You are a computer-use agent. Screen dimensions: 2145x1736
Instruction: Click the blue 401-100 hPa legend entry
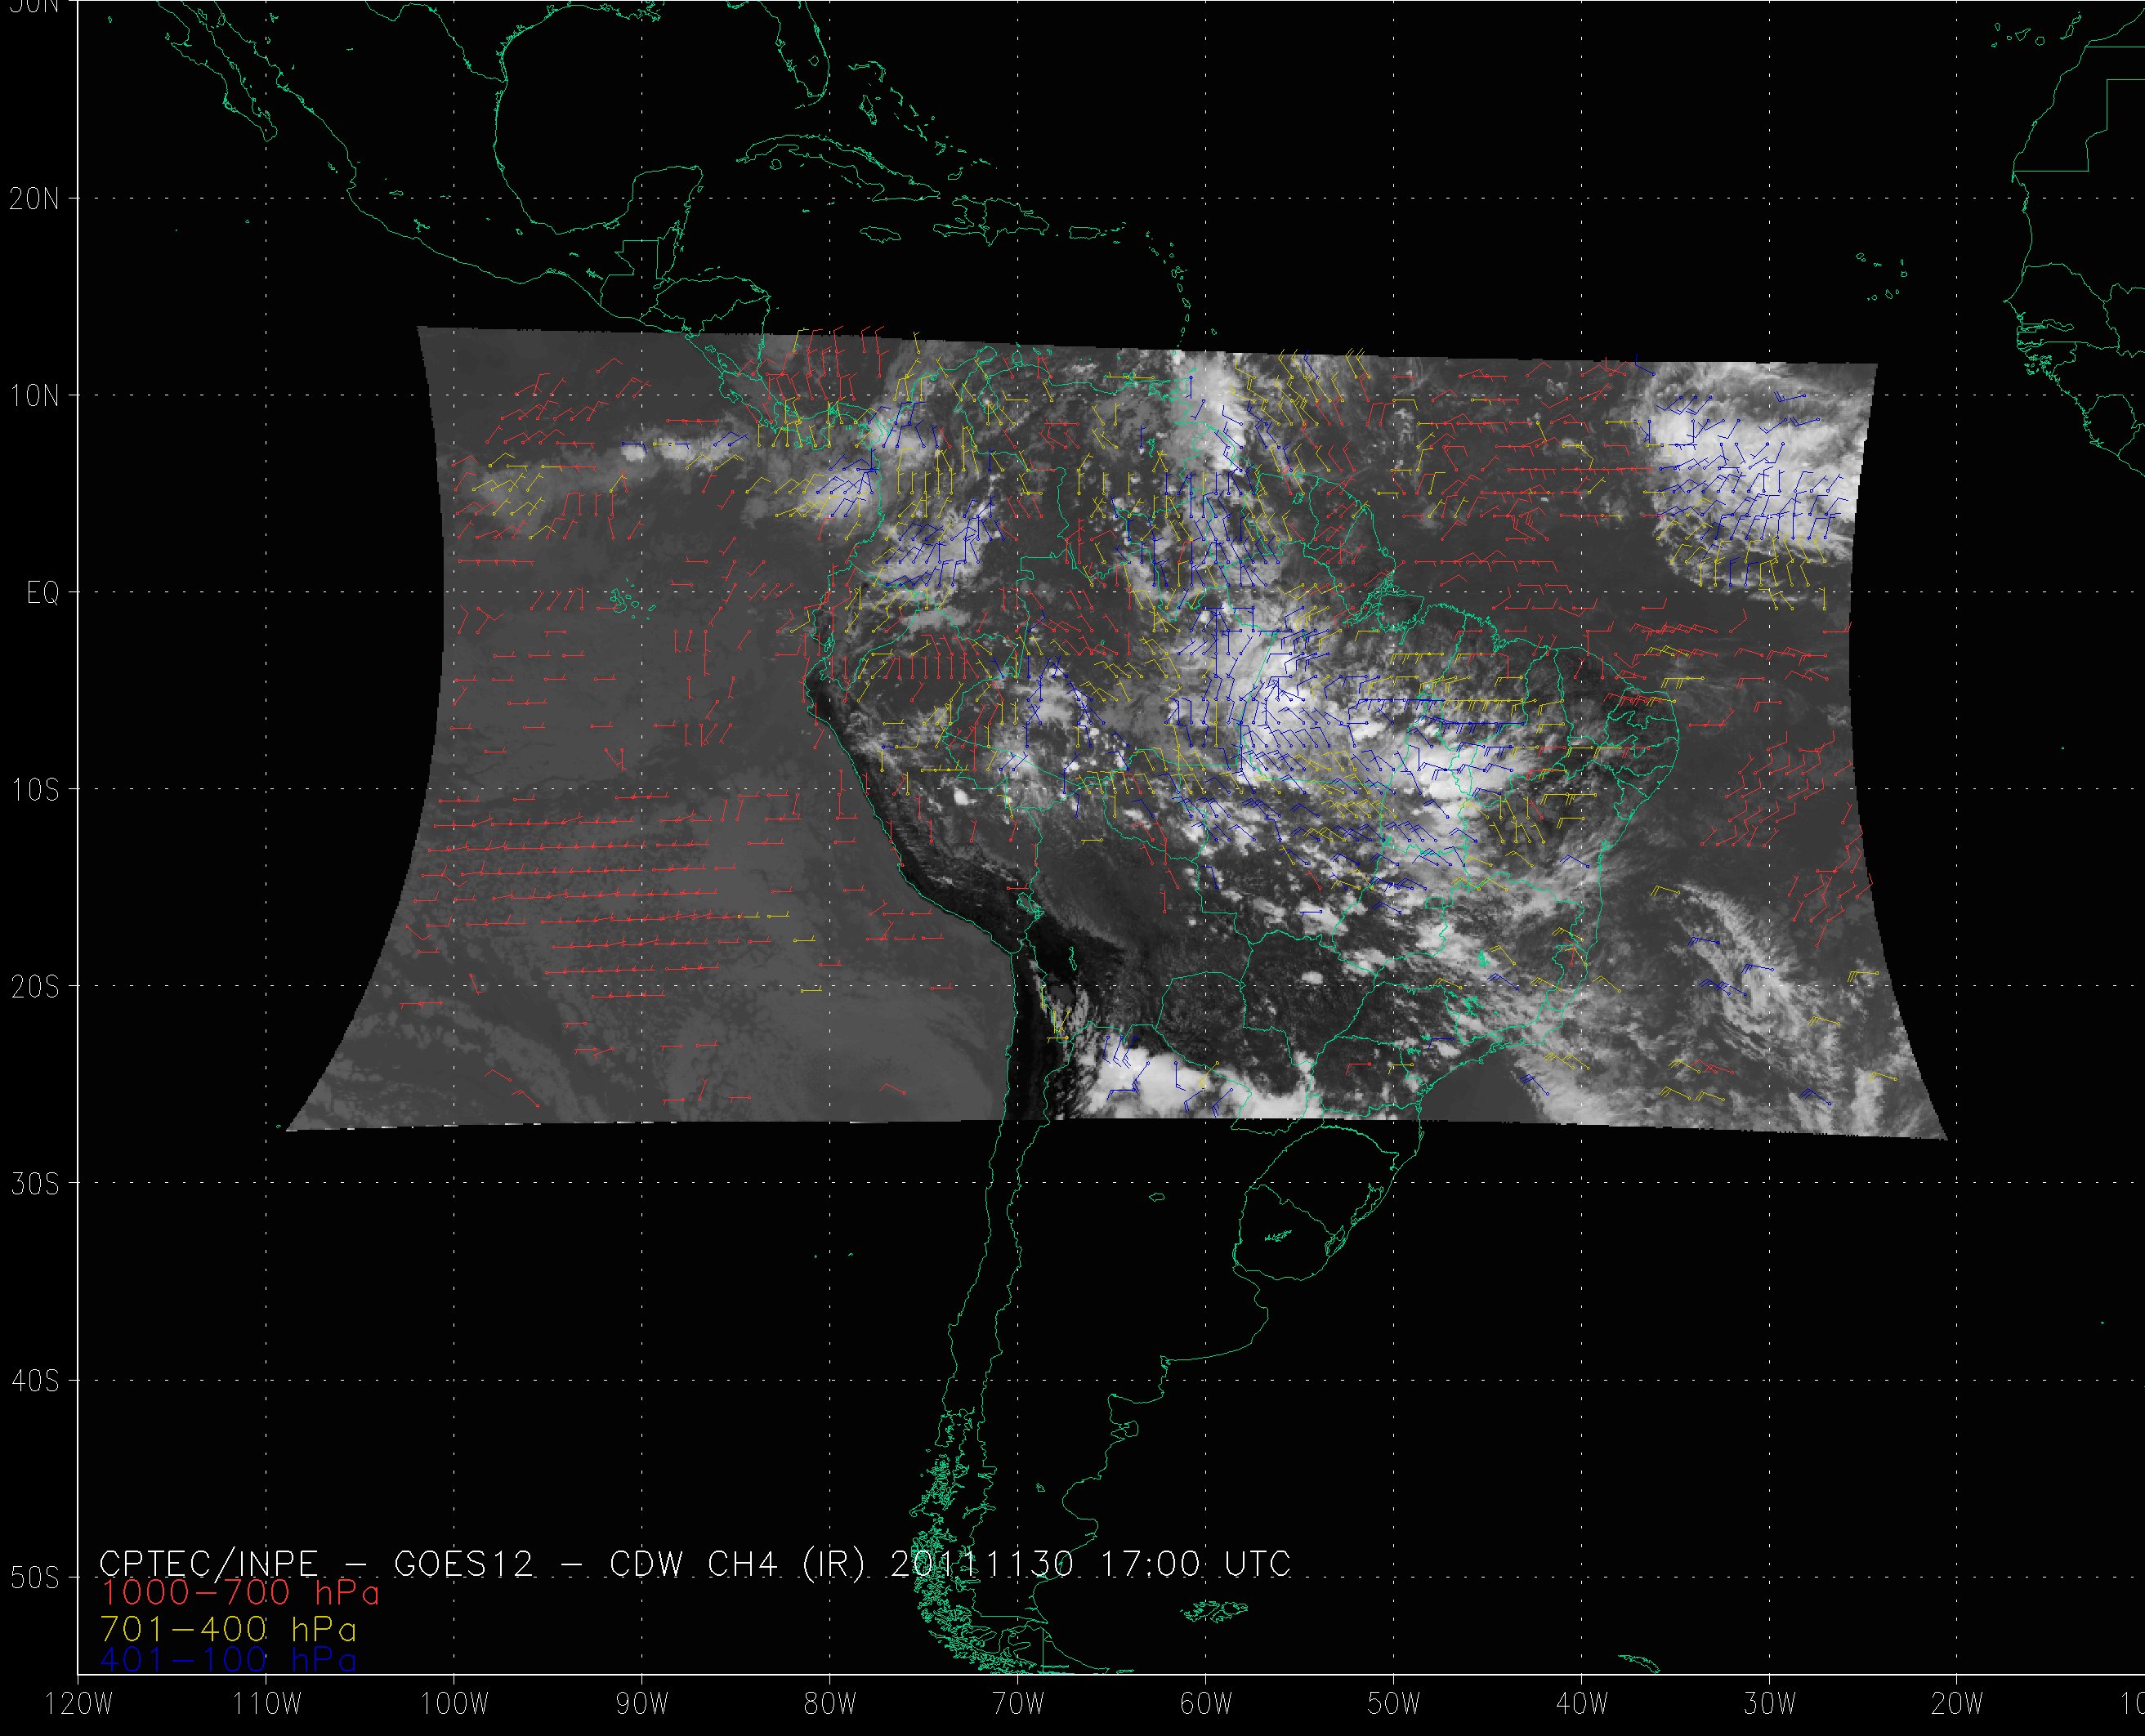coord(228,1660)
